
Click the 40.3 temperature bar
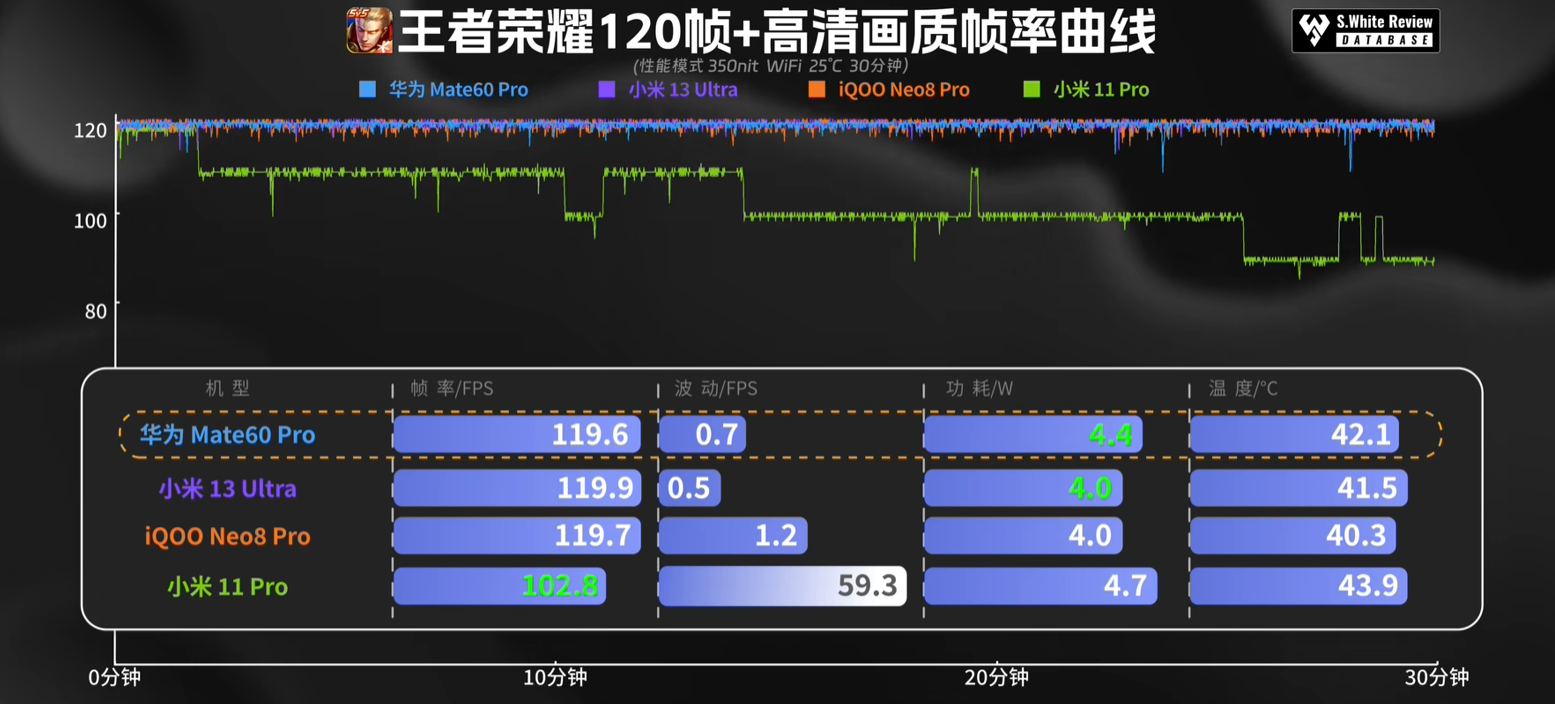1292,536
